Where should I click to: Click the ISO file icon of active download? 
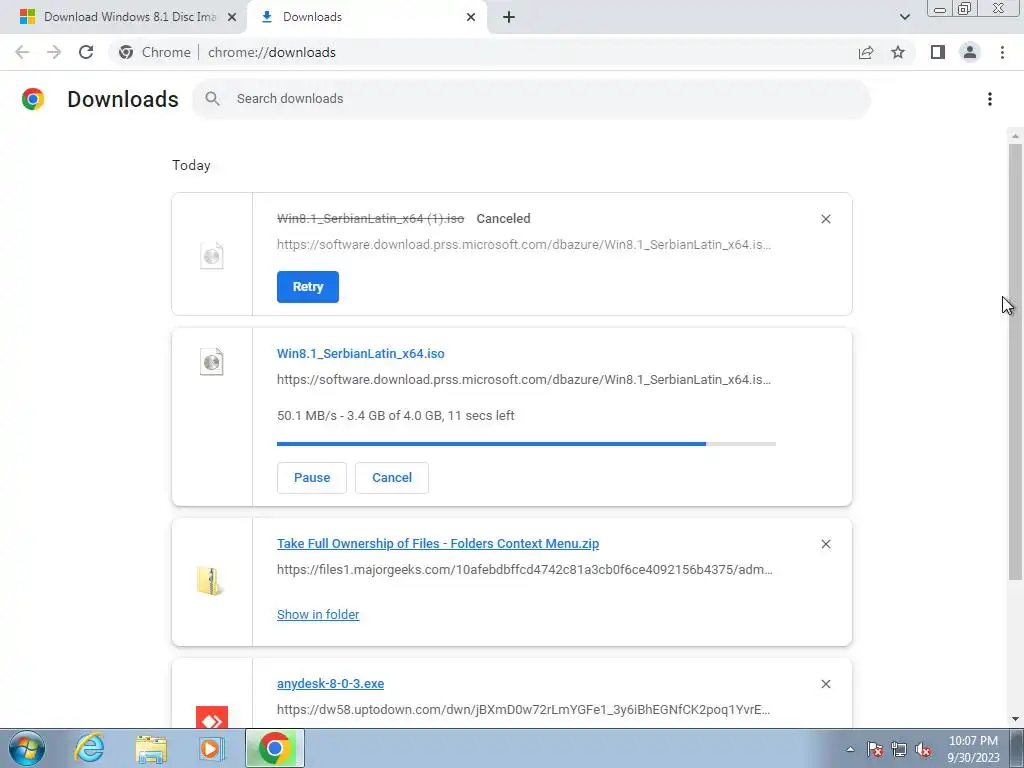[x=212, y=361]
